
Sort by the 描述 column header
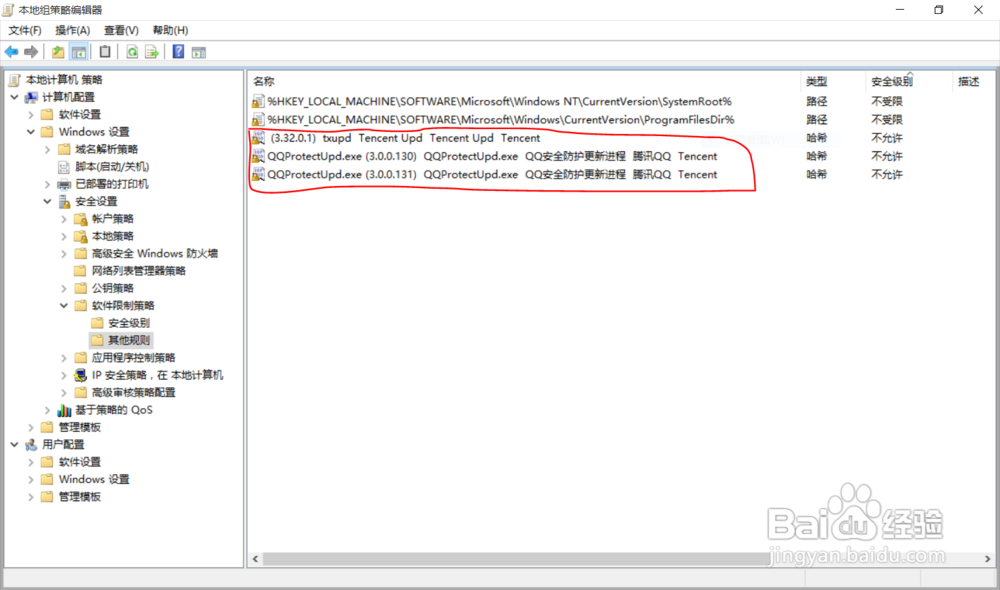click(973, 82)
